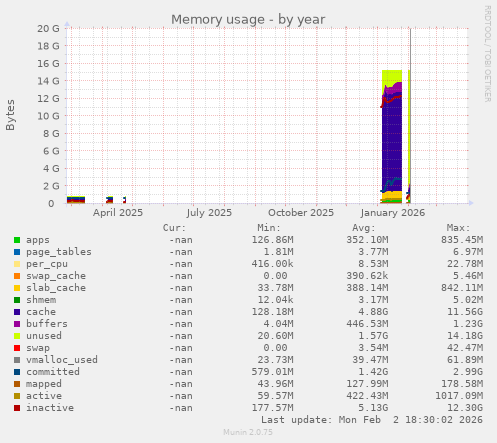Click the 'mapped' legend label

[x=44, y=384]
